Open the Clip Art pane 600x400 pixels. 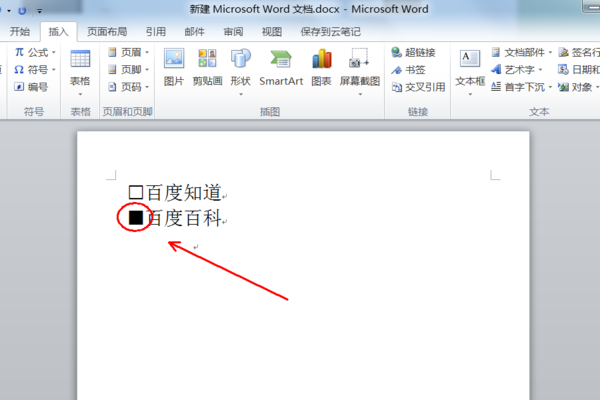click(207, 67)
